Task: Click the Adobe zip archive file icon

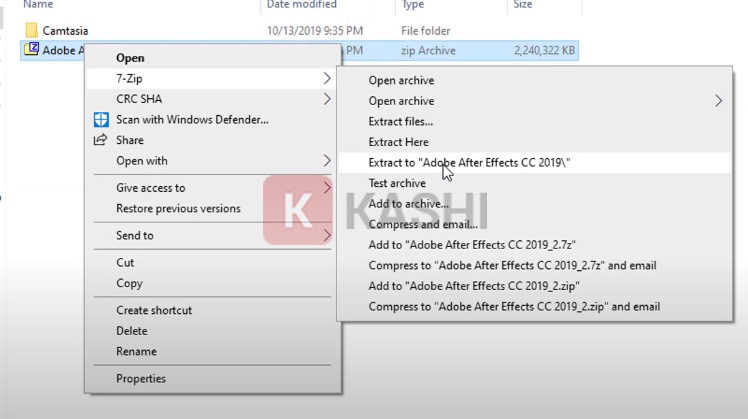Action: coord(31,49)
